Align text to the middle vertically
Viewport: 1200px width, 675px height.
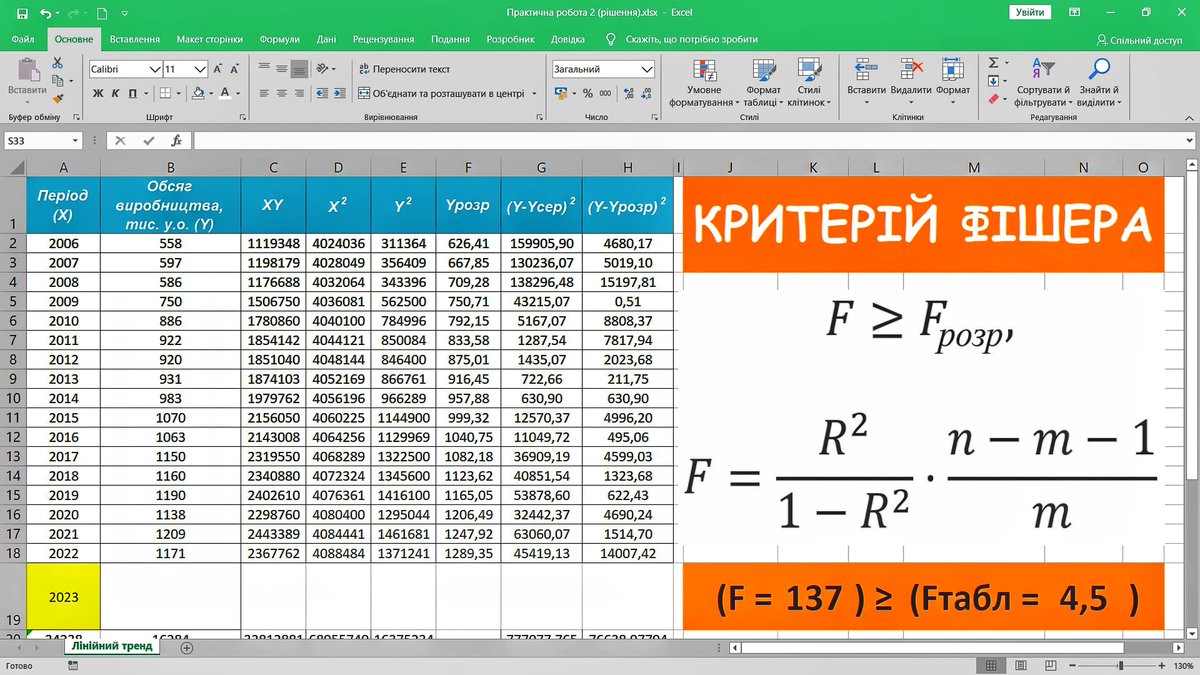click(282, 69)
